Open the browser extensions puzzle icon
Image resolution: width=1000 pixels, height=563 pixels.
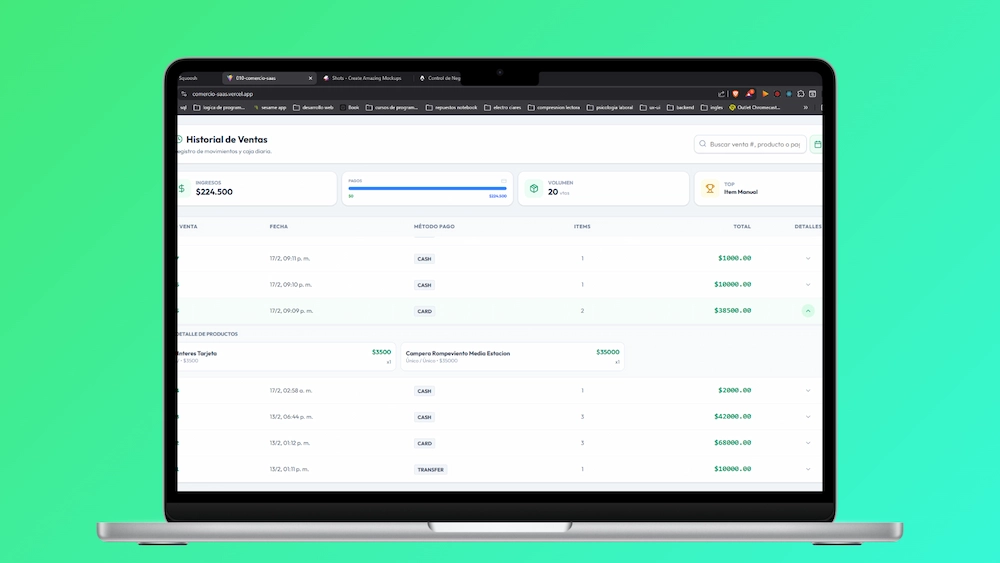pos(800,94)
